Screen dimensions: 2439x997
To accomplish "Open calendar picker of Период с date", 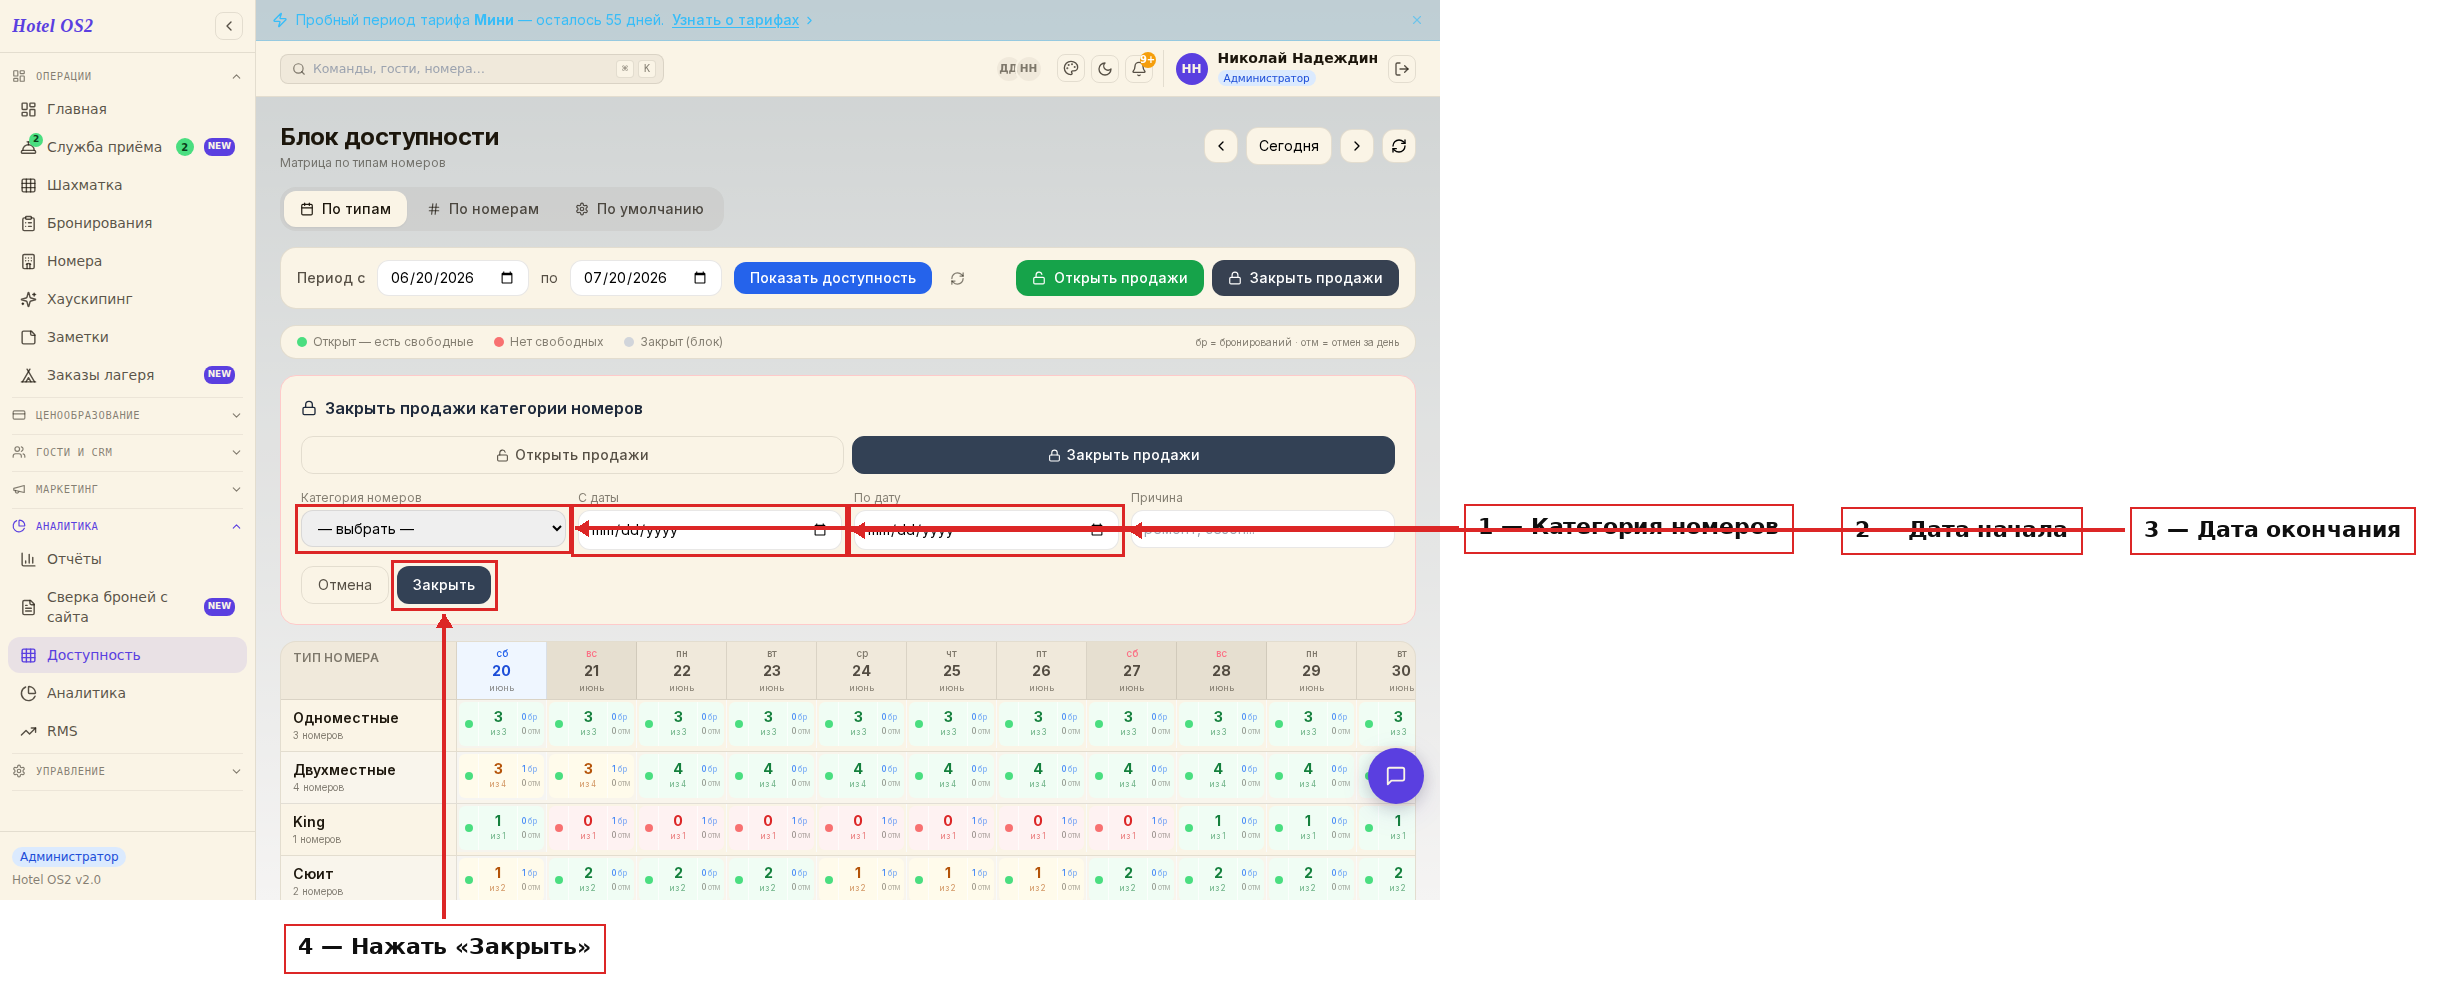I will pyautogui.click(x=507, y=278).
